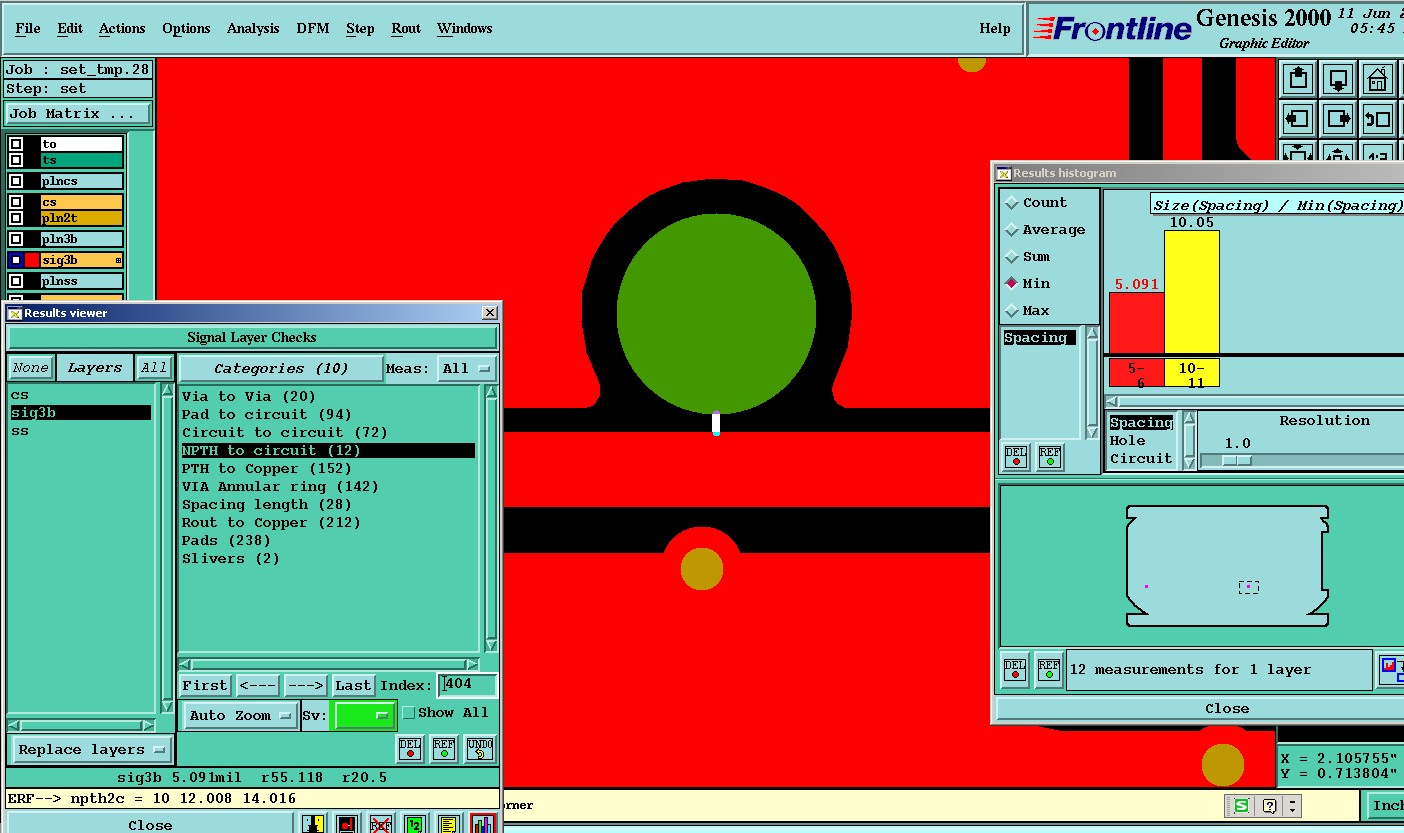Click DEL icon beside measurements status
This screenshot has width=1404, height=833.
pos(1015,669)
